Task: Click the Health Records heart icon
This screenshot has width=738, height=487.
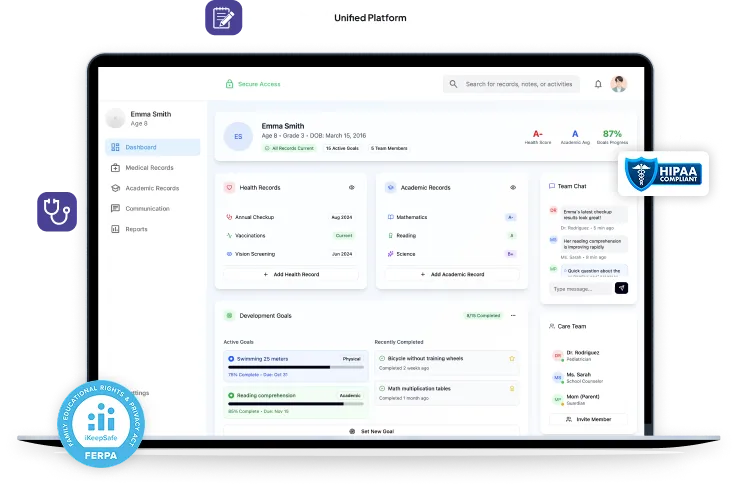Action: [x=228, y=187]
